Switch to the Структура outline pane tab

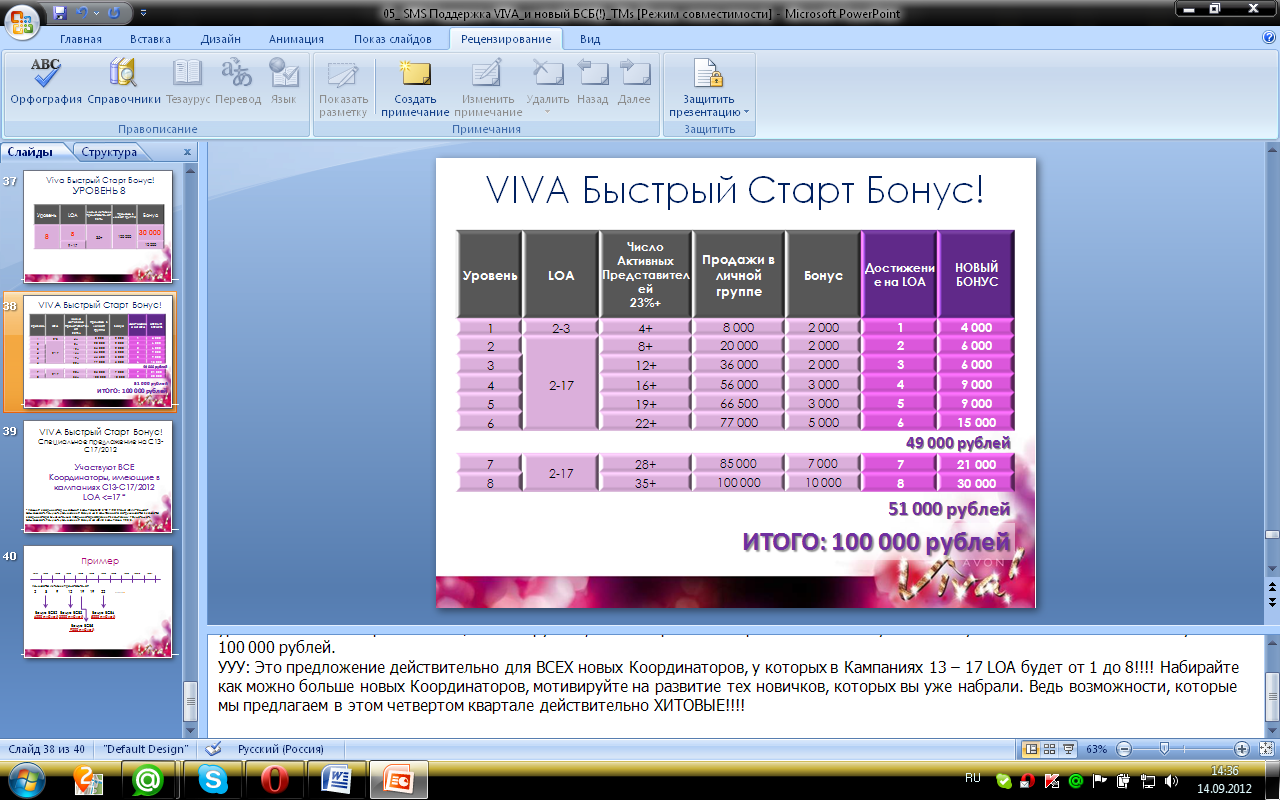109,152
